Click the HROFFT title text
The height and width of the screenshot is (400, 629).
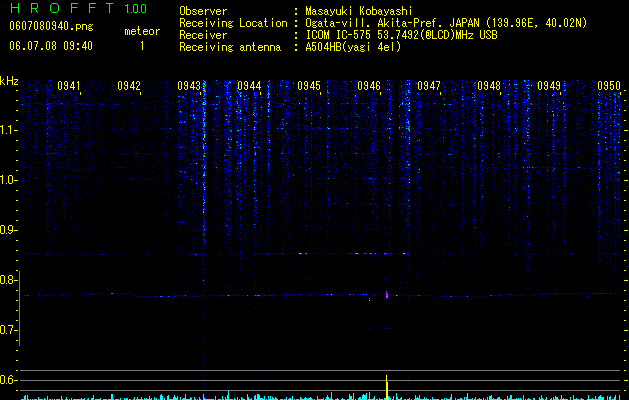tap(62, 8)
